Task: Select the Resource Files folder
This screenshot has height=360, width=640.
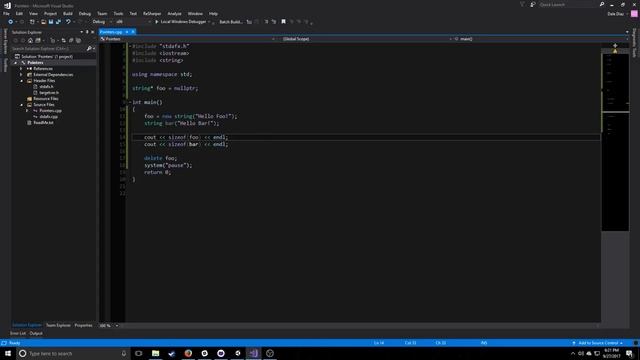Action: click(45, 99)
